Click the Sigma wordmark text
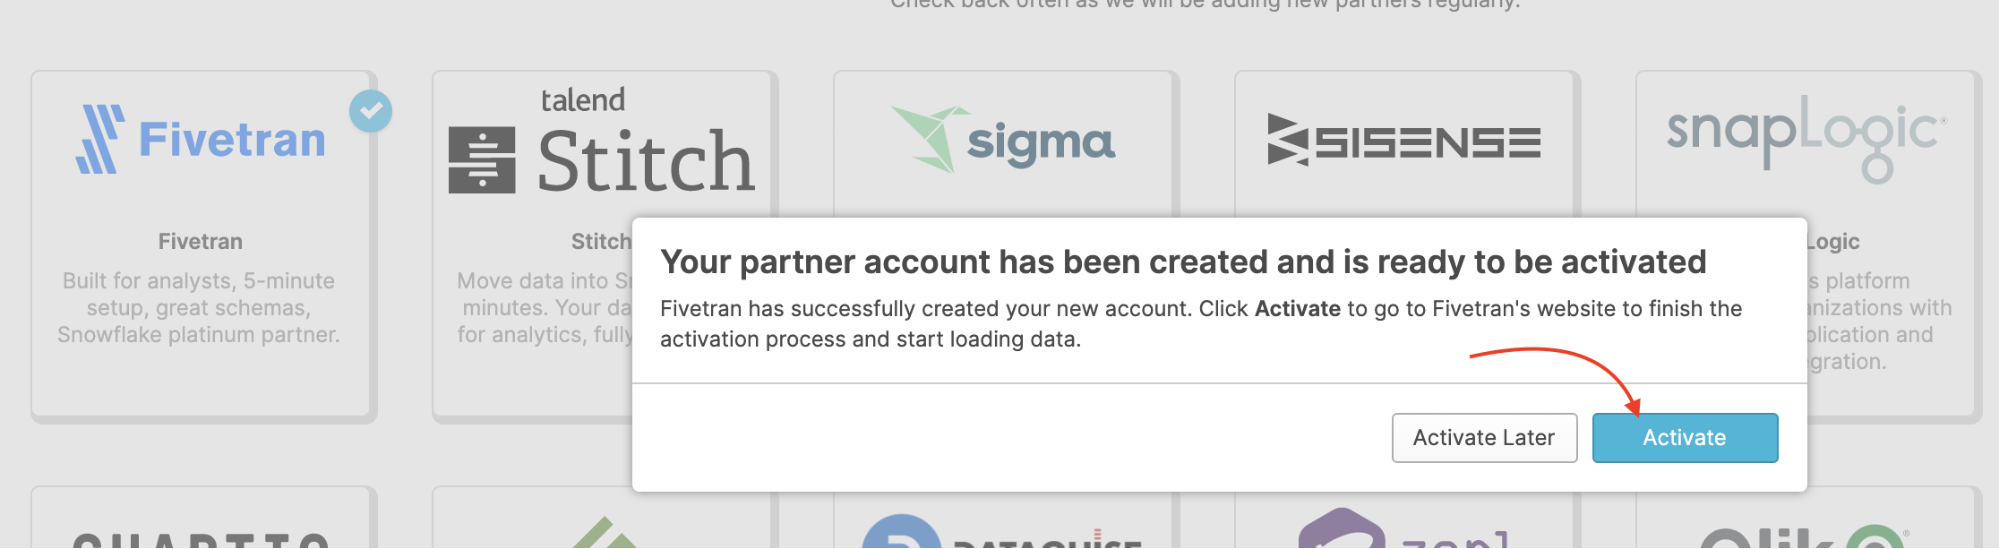 [x=1040, y=143]
